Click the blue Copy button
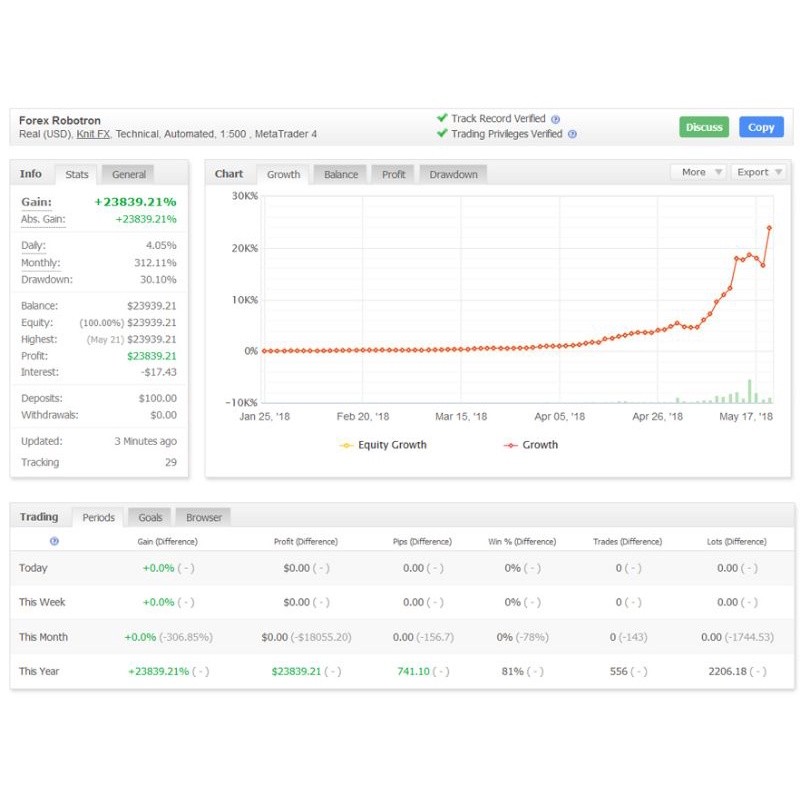The width and height of the screenshot is (800, 800). pos(761,126)
